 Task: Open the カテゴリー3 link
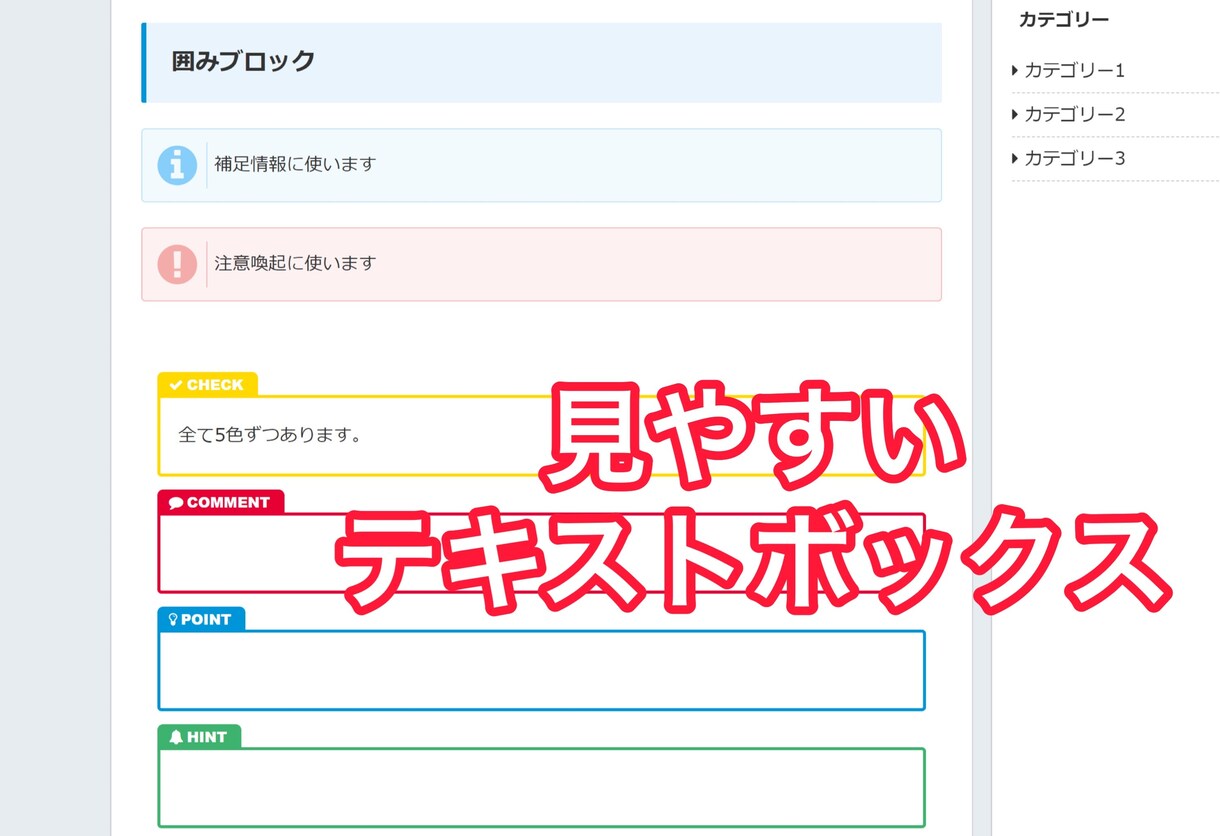click(x=1075, y=158)
